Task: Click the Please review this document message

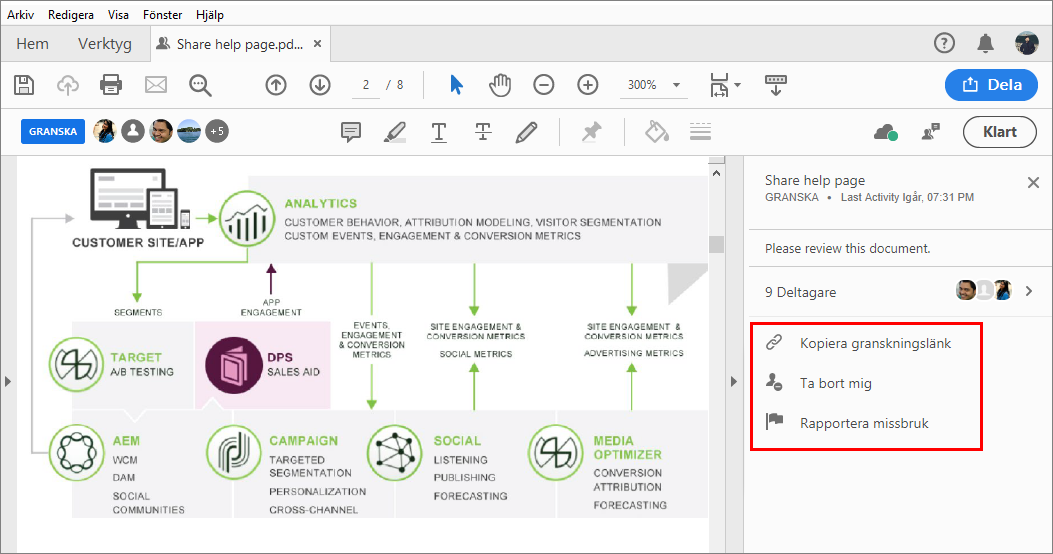Action: tap(848, 248)
